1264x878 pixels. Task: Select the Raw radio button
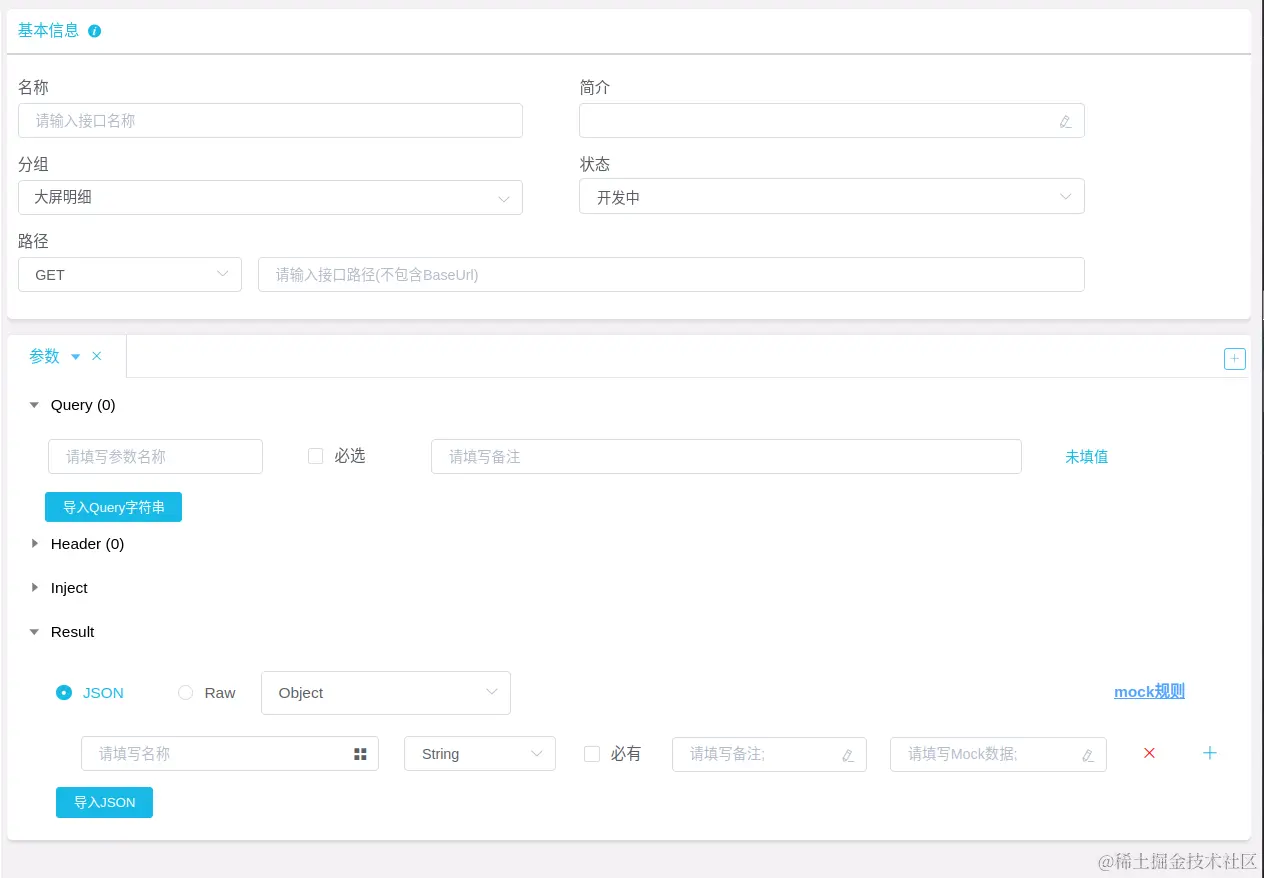pos(185,692)
